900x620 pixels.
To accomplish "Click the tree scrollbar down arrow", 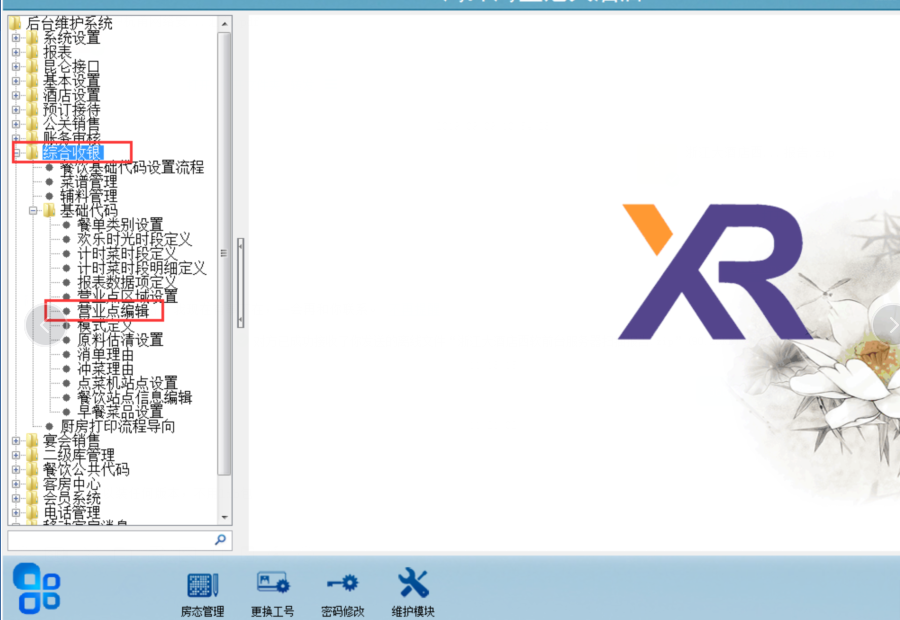I will click(x=224, y=517).
